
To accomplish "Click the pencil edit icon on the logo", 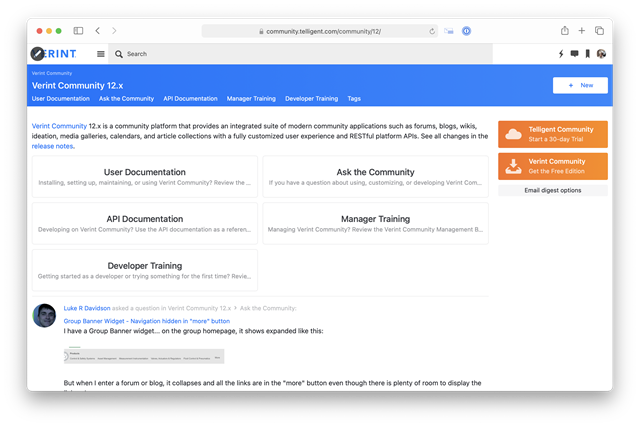I will [x=37, y=54].
